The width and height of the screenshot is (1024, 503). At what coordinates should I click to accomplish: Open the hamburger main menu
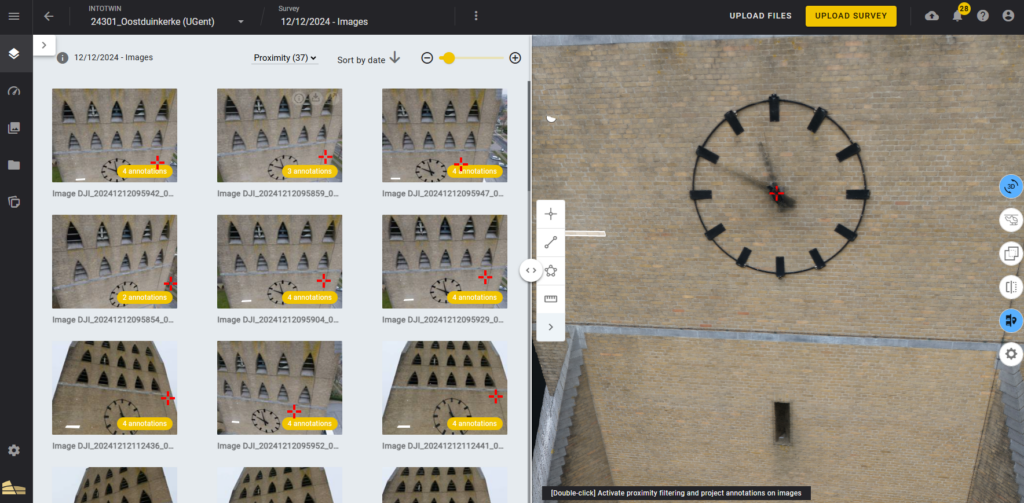[14, 16]
